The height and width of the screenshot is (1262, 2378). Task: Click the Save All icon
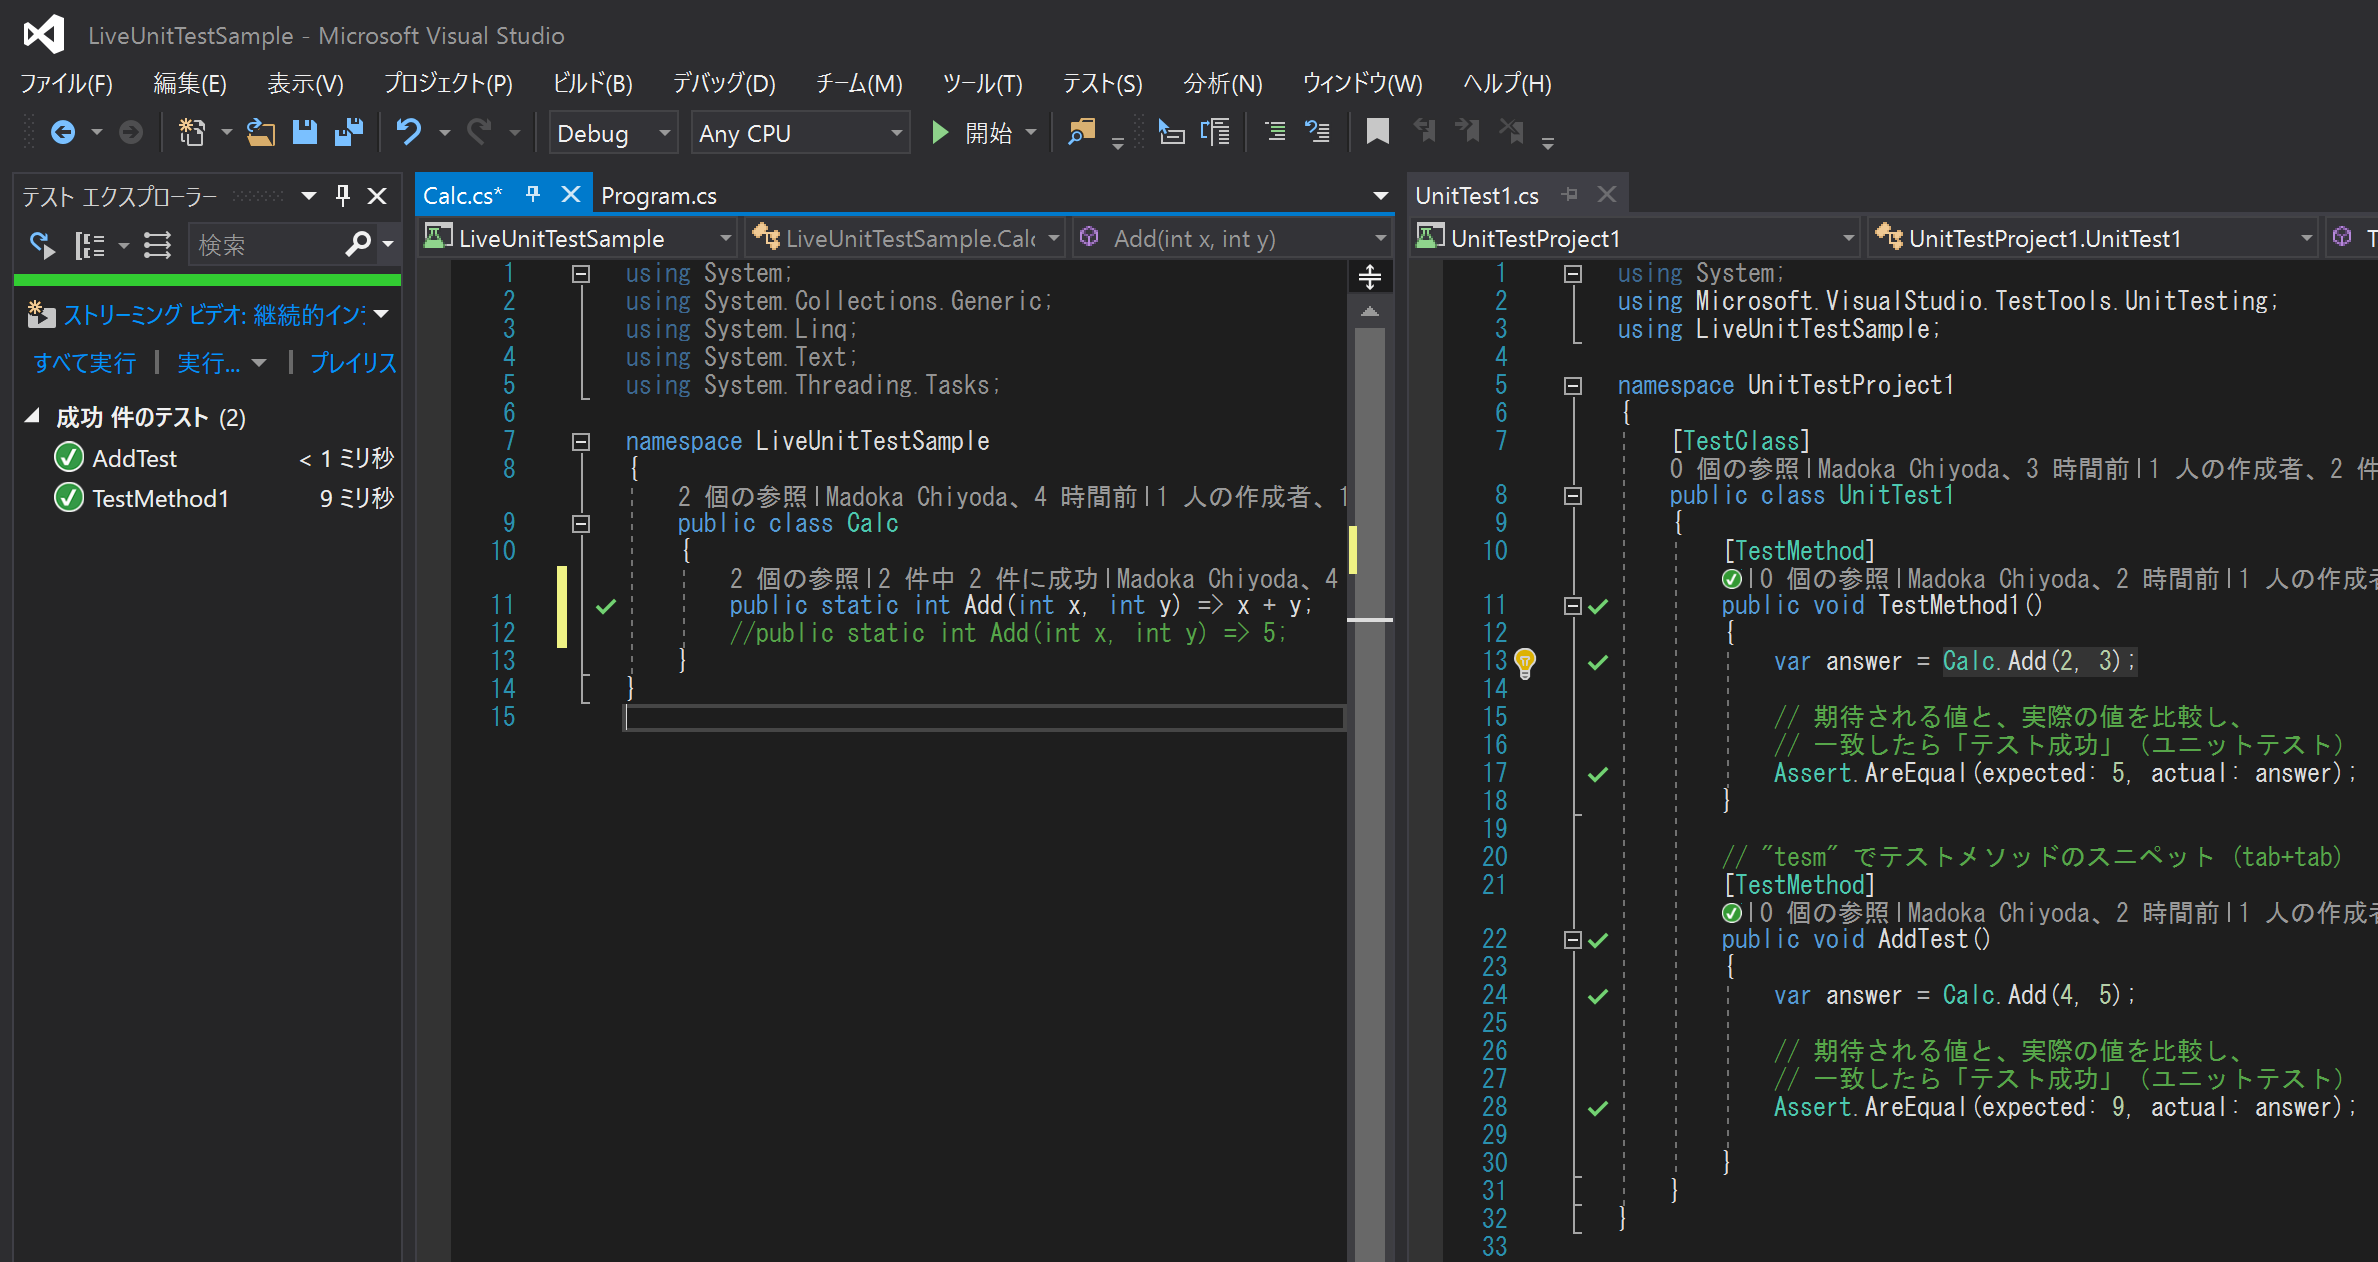pos(349,132)
